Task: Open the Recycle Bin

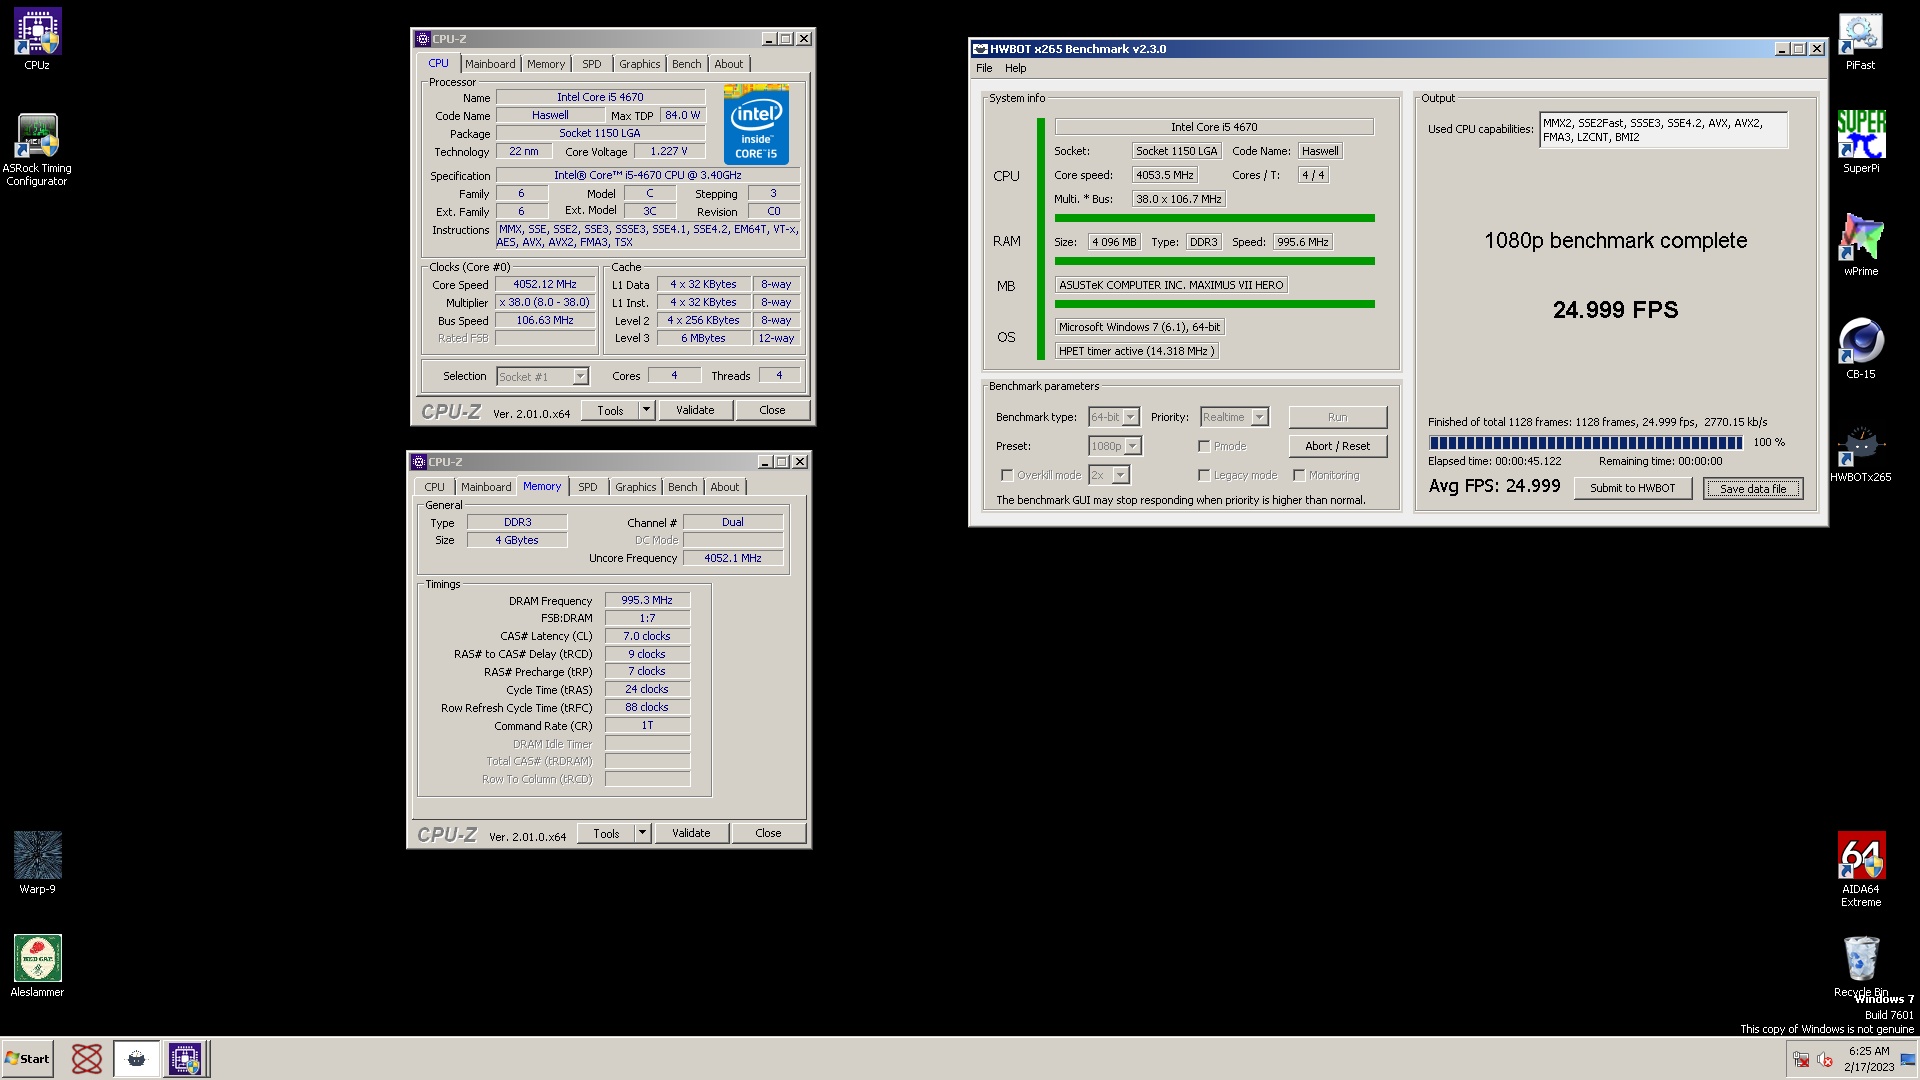Action: pos(1860,966)
